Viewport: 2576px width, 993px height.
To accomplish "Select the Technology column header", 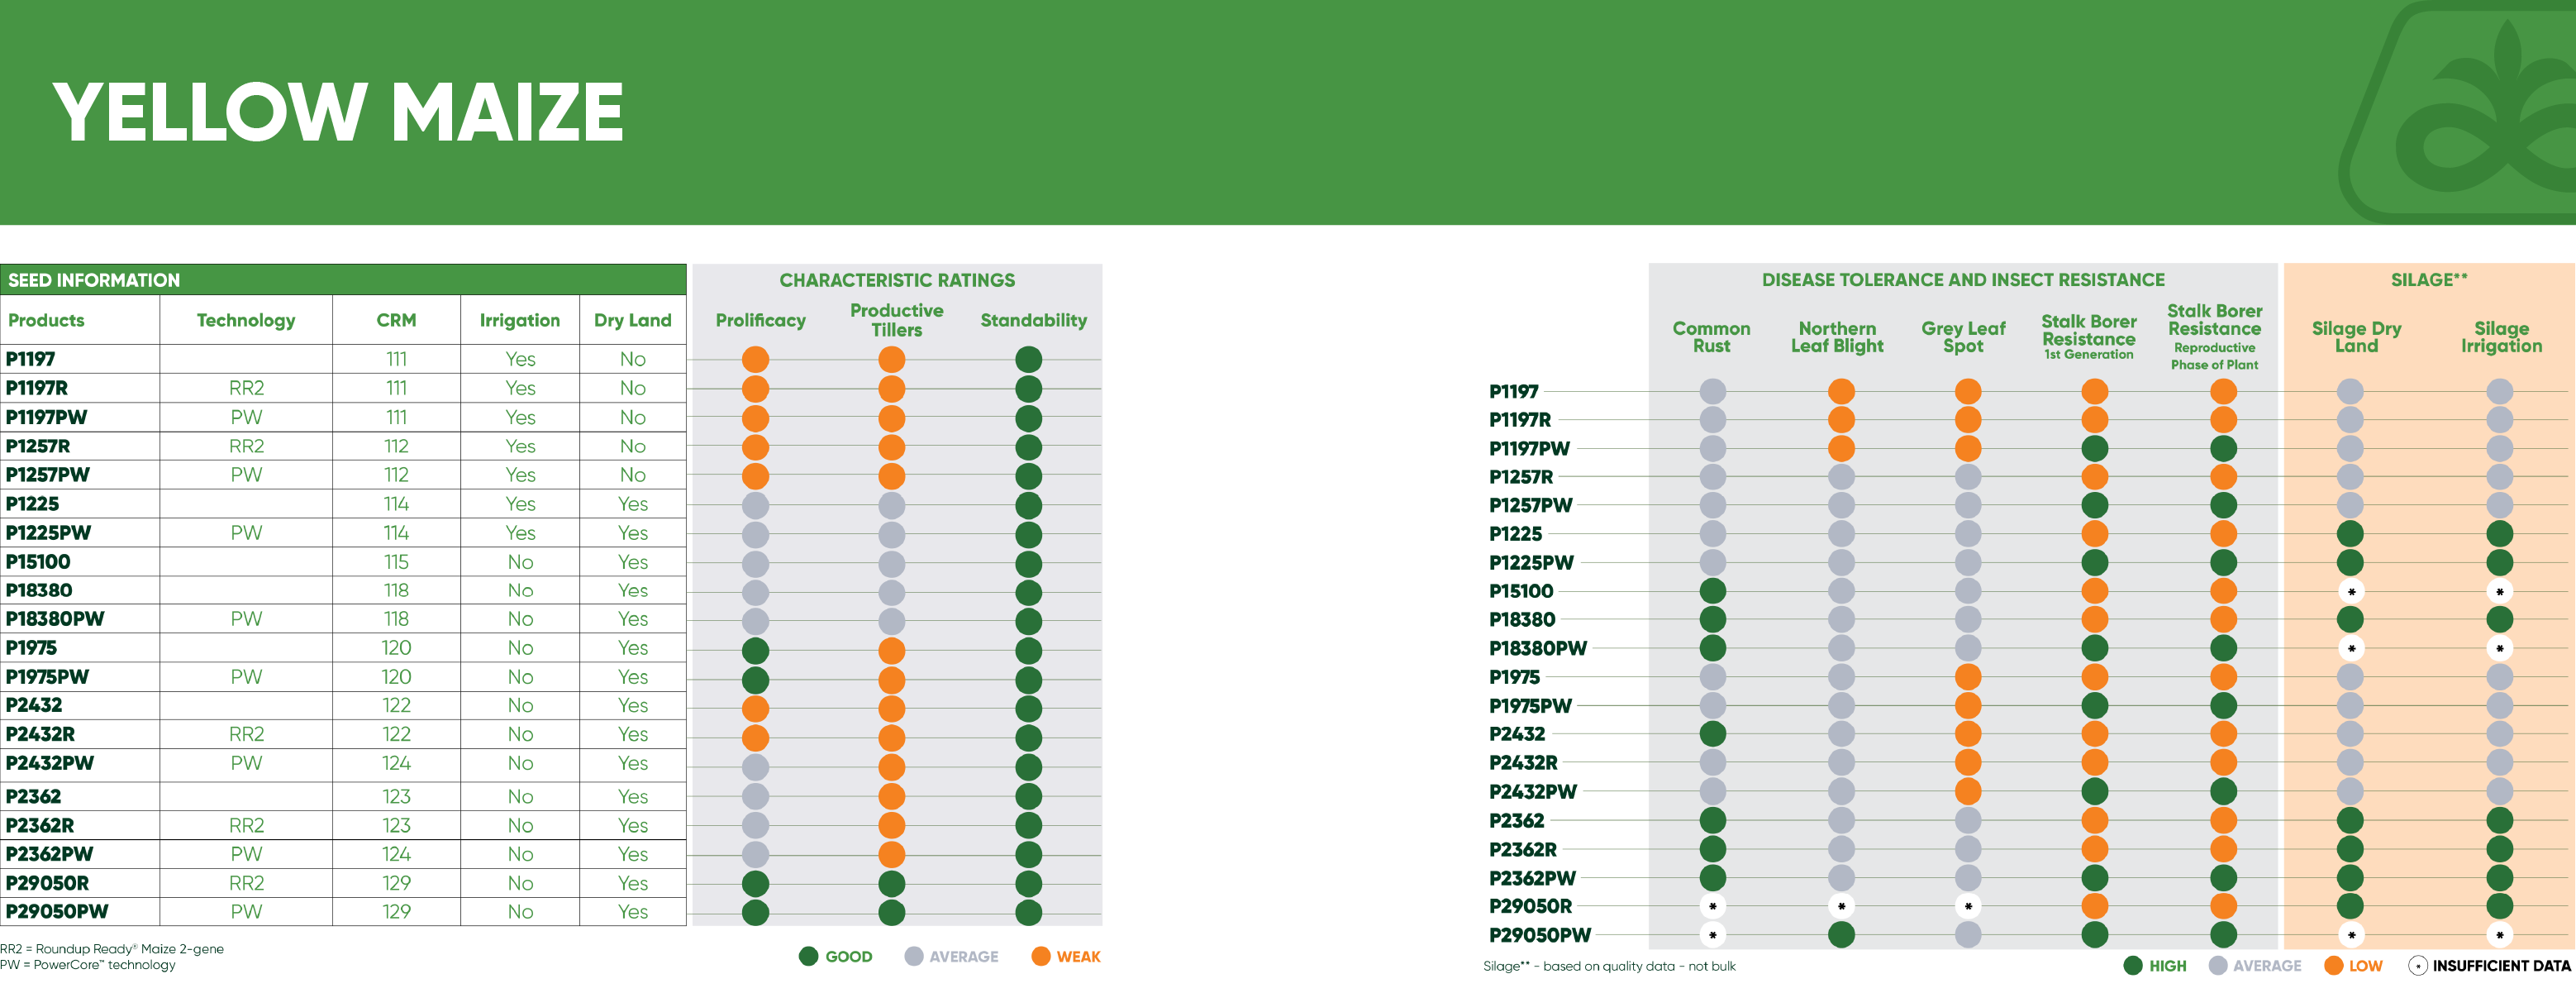I will click(x=246, y=320).
